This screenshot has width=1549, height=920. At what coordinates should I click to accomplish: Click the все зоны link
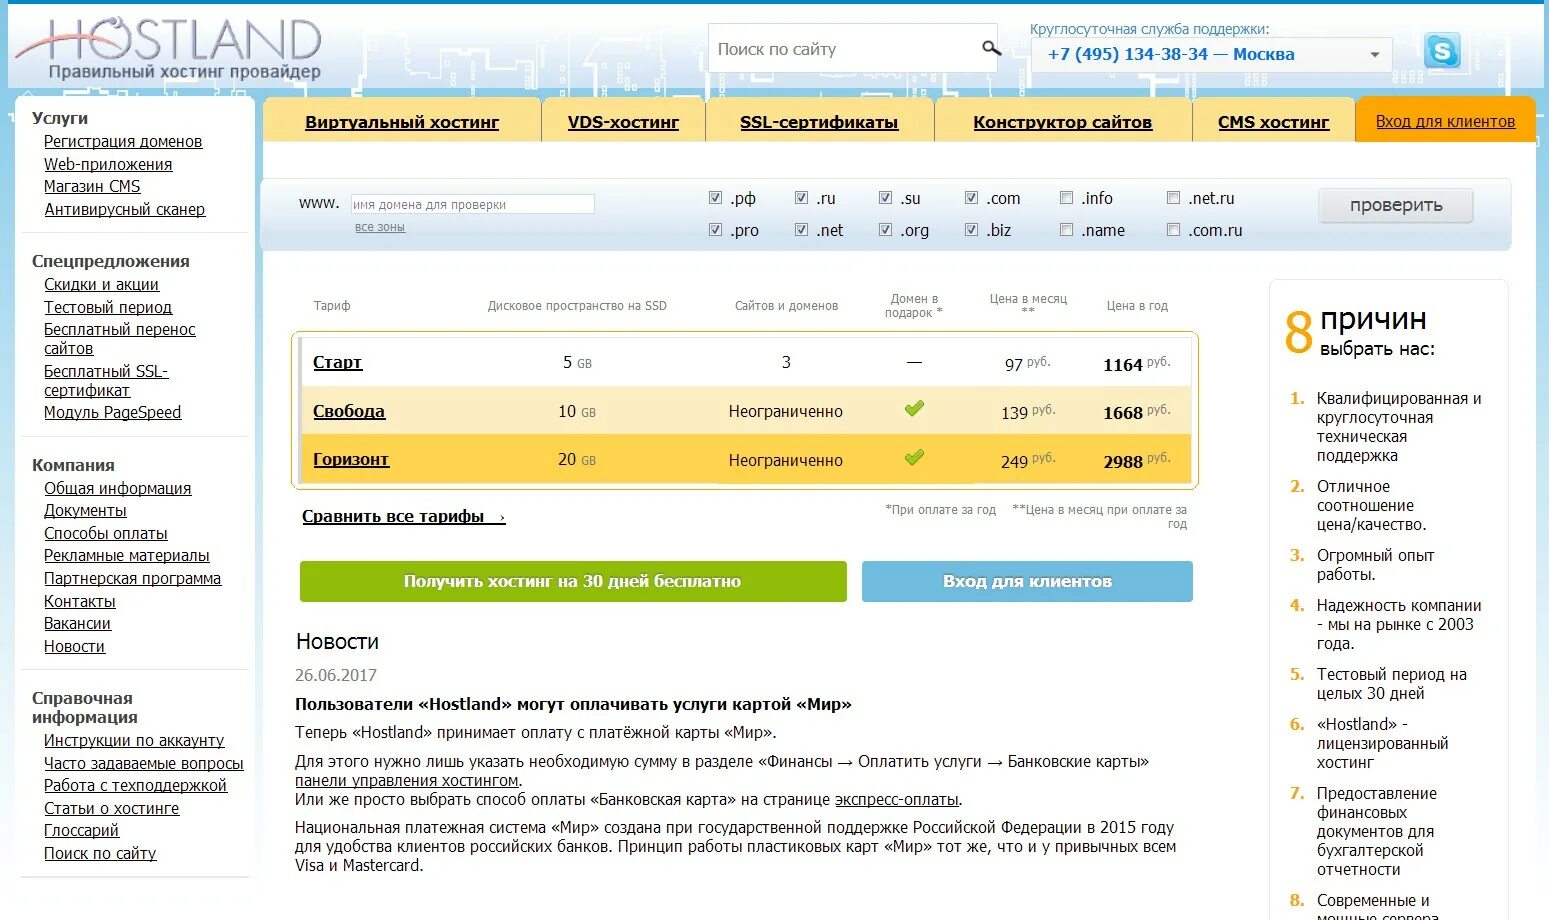click(380, 227)
